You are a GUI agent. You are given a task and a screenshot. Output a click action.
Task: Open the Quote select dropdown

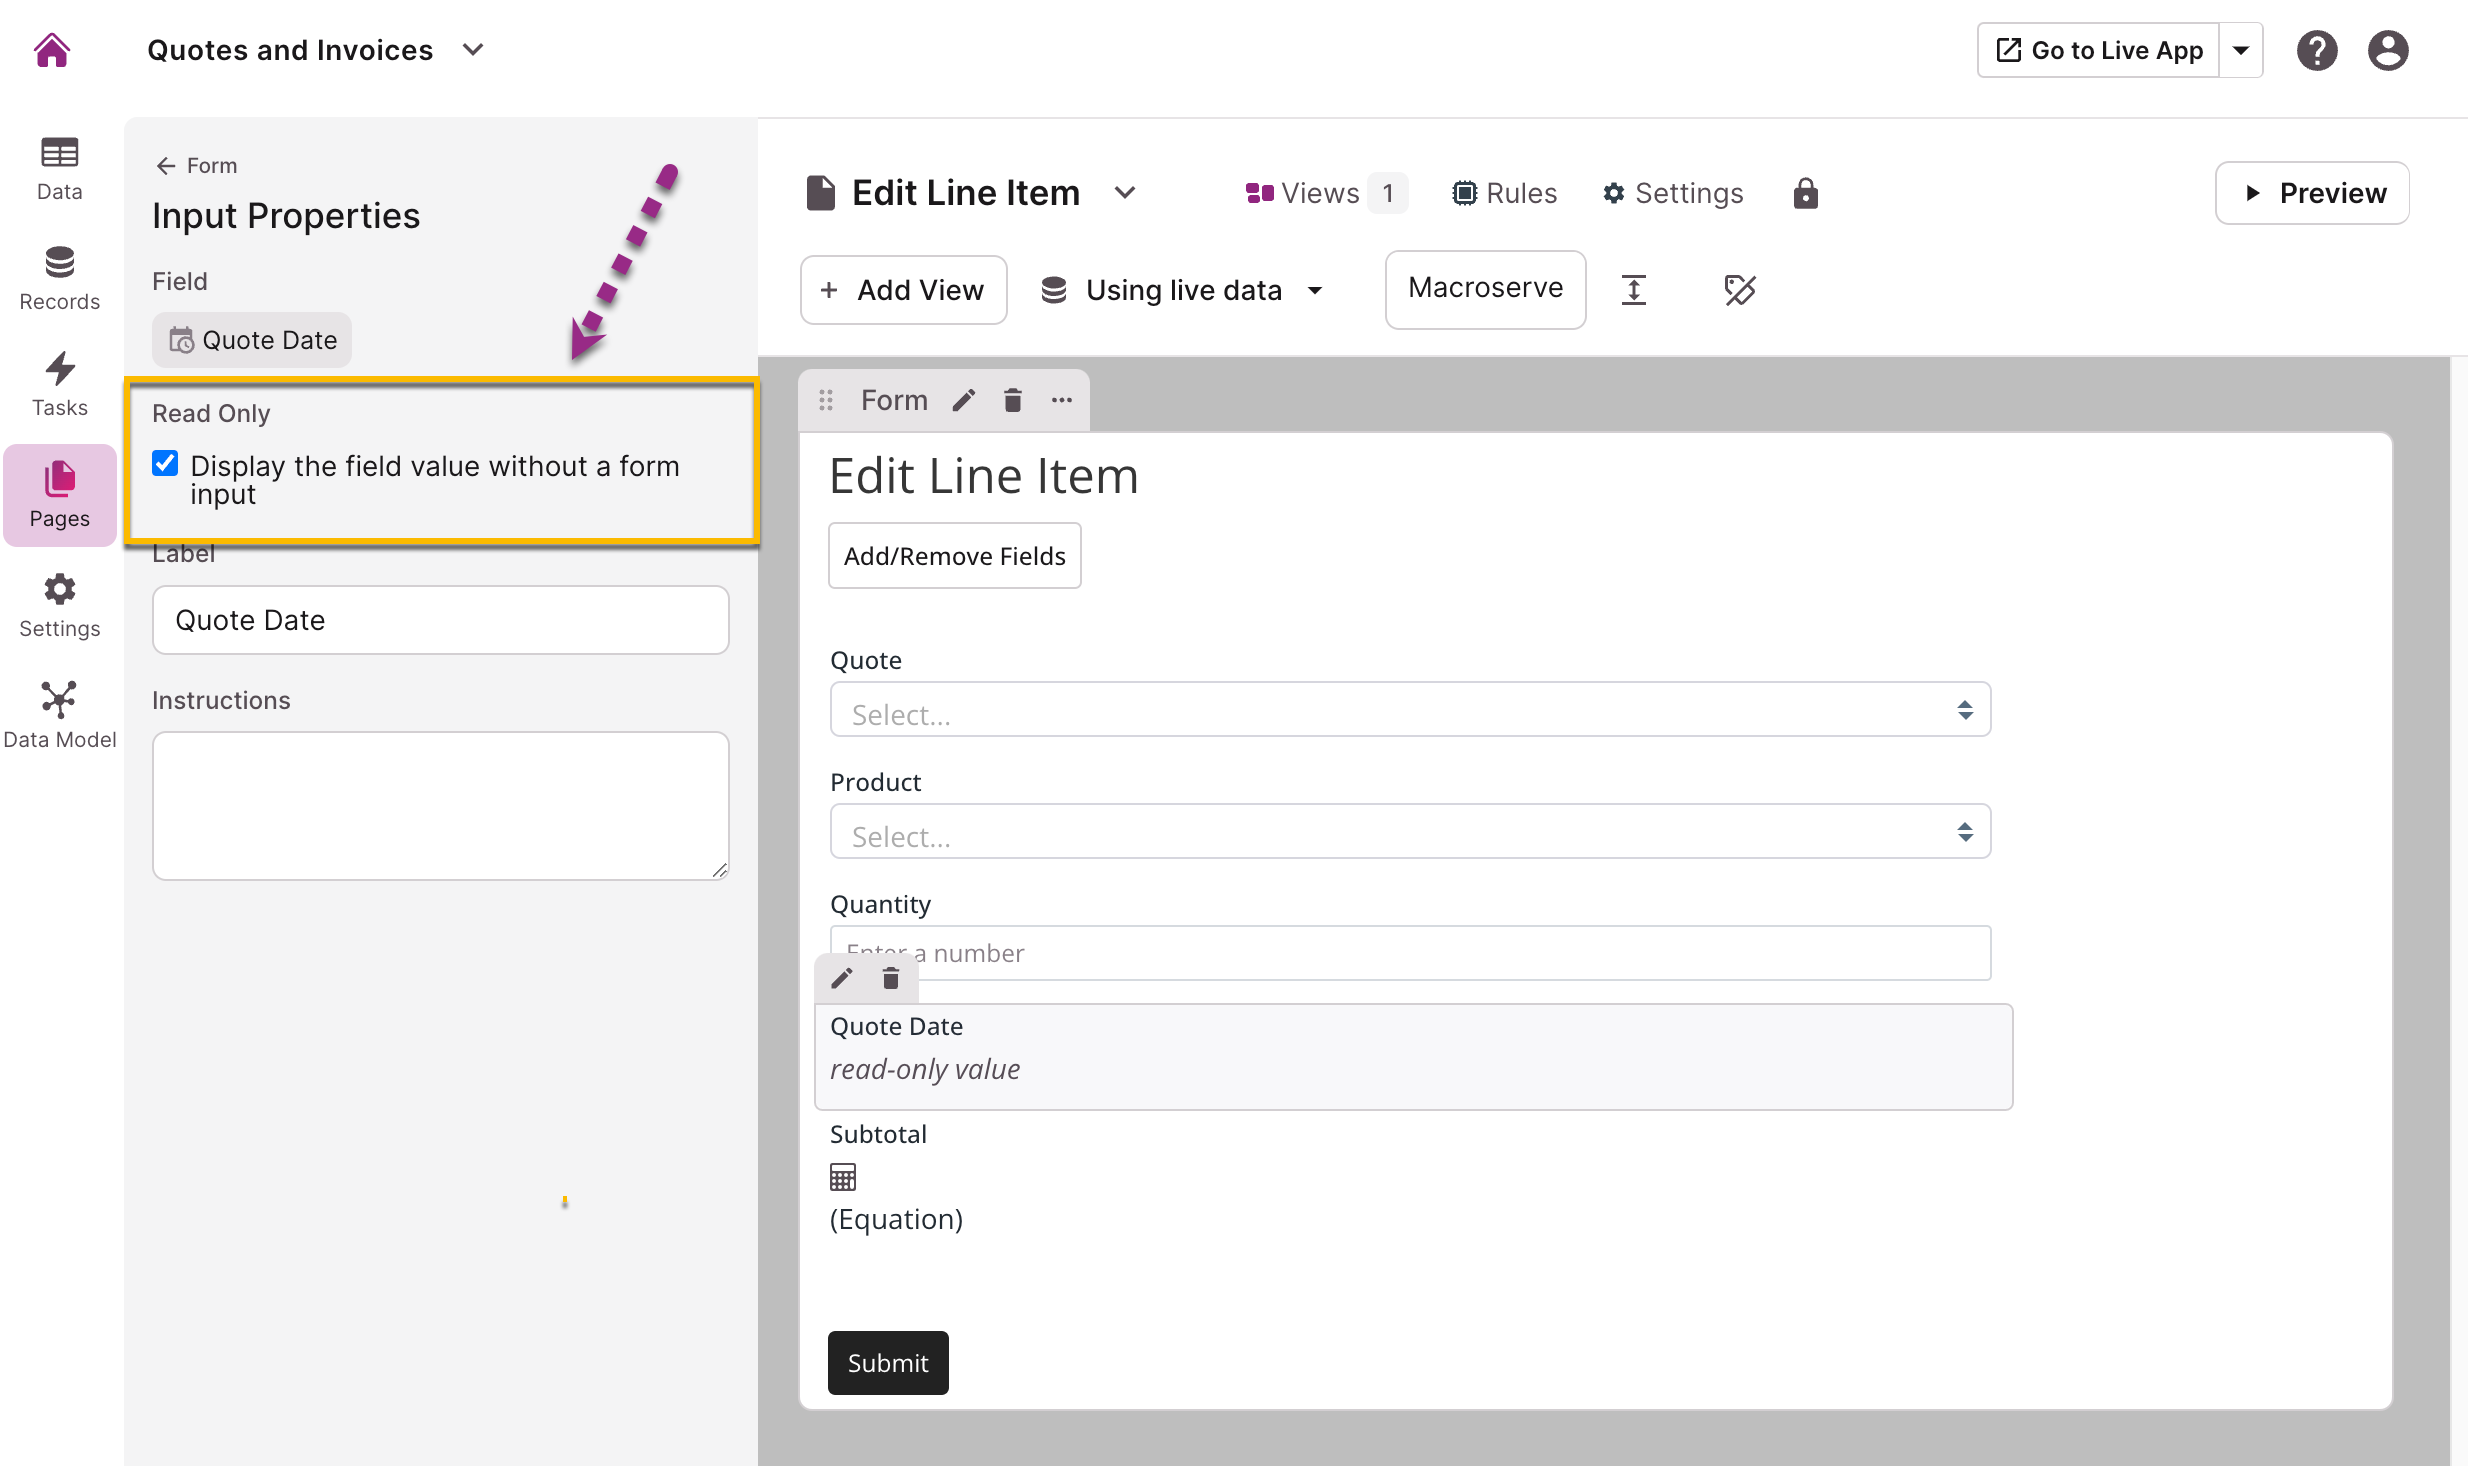(x=1409, y=711)
